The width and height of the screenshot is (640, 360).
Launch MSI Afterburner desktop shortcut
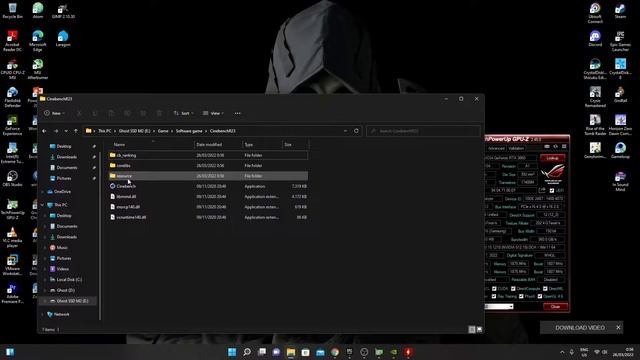point(38,69)
